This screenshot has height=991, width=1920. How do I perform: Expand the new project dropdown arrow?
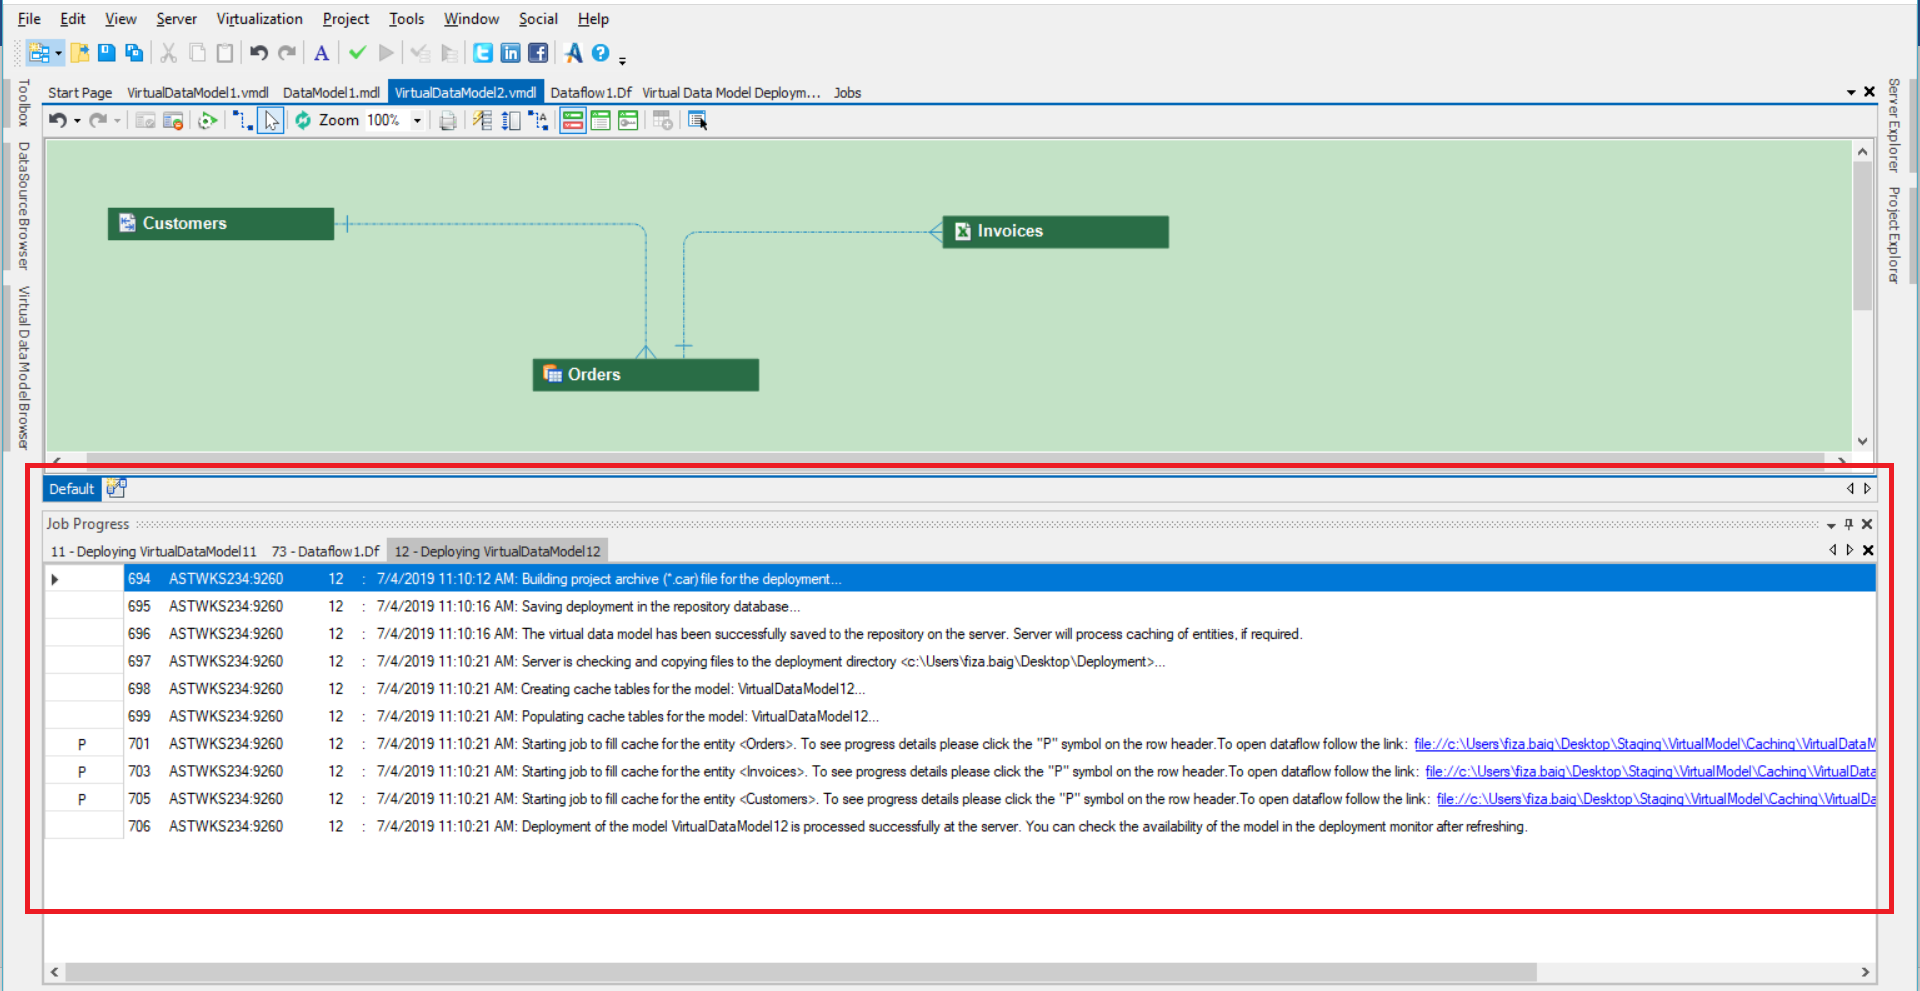[x=59, y=54]
